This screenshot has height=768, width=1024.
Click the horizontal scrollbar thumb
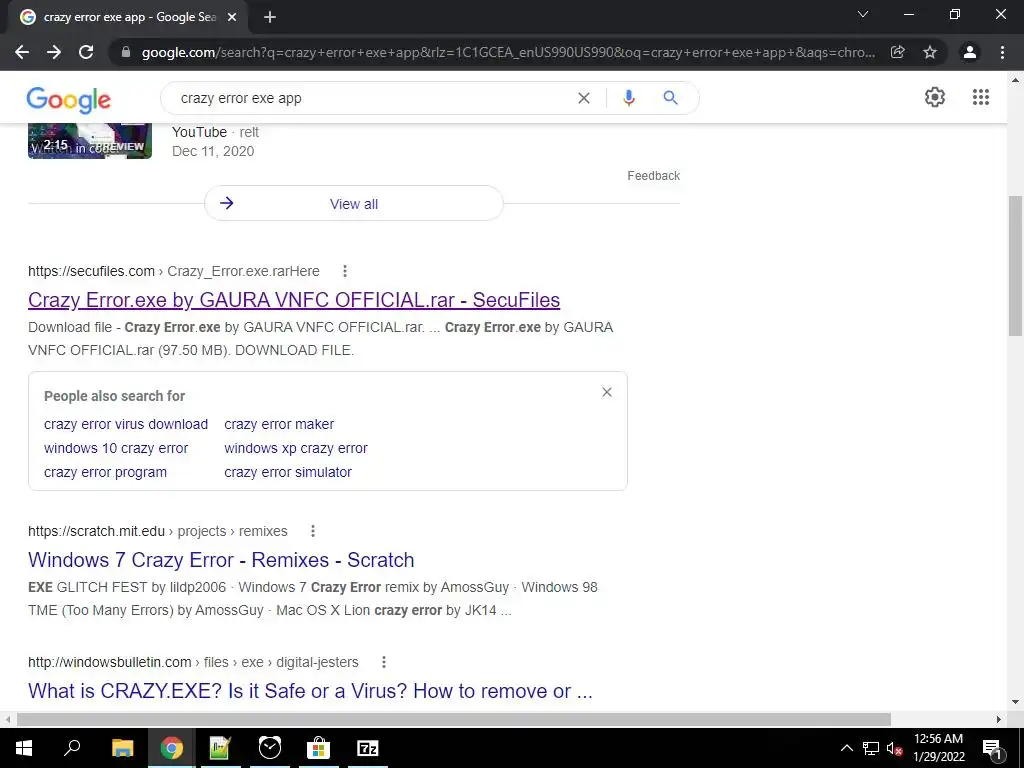click(x=454, y=719)
